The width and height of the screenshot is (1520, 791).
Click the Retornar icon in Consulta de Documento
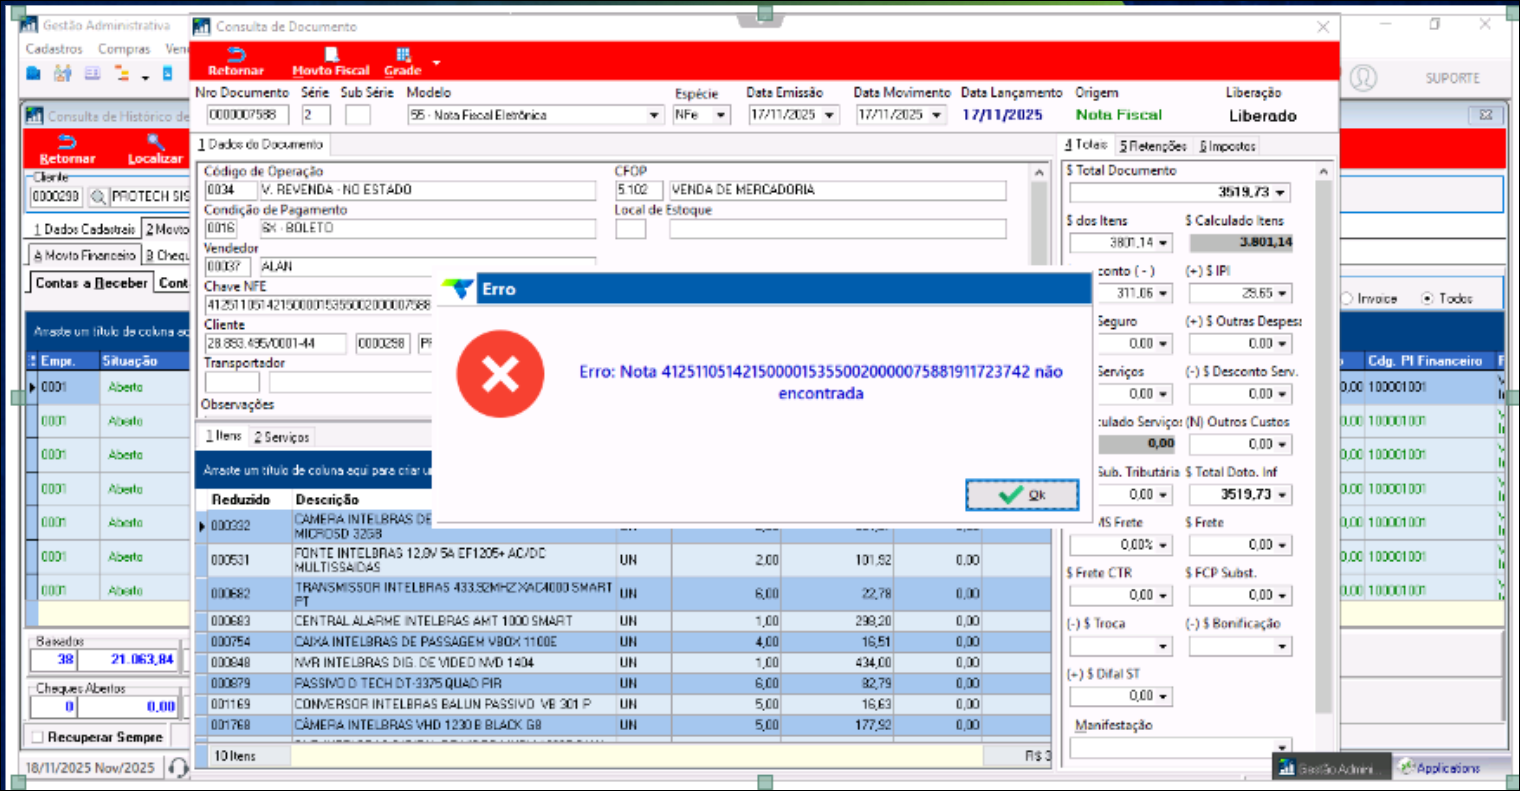click(x=236, y=56)
